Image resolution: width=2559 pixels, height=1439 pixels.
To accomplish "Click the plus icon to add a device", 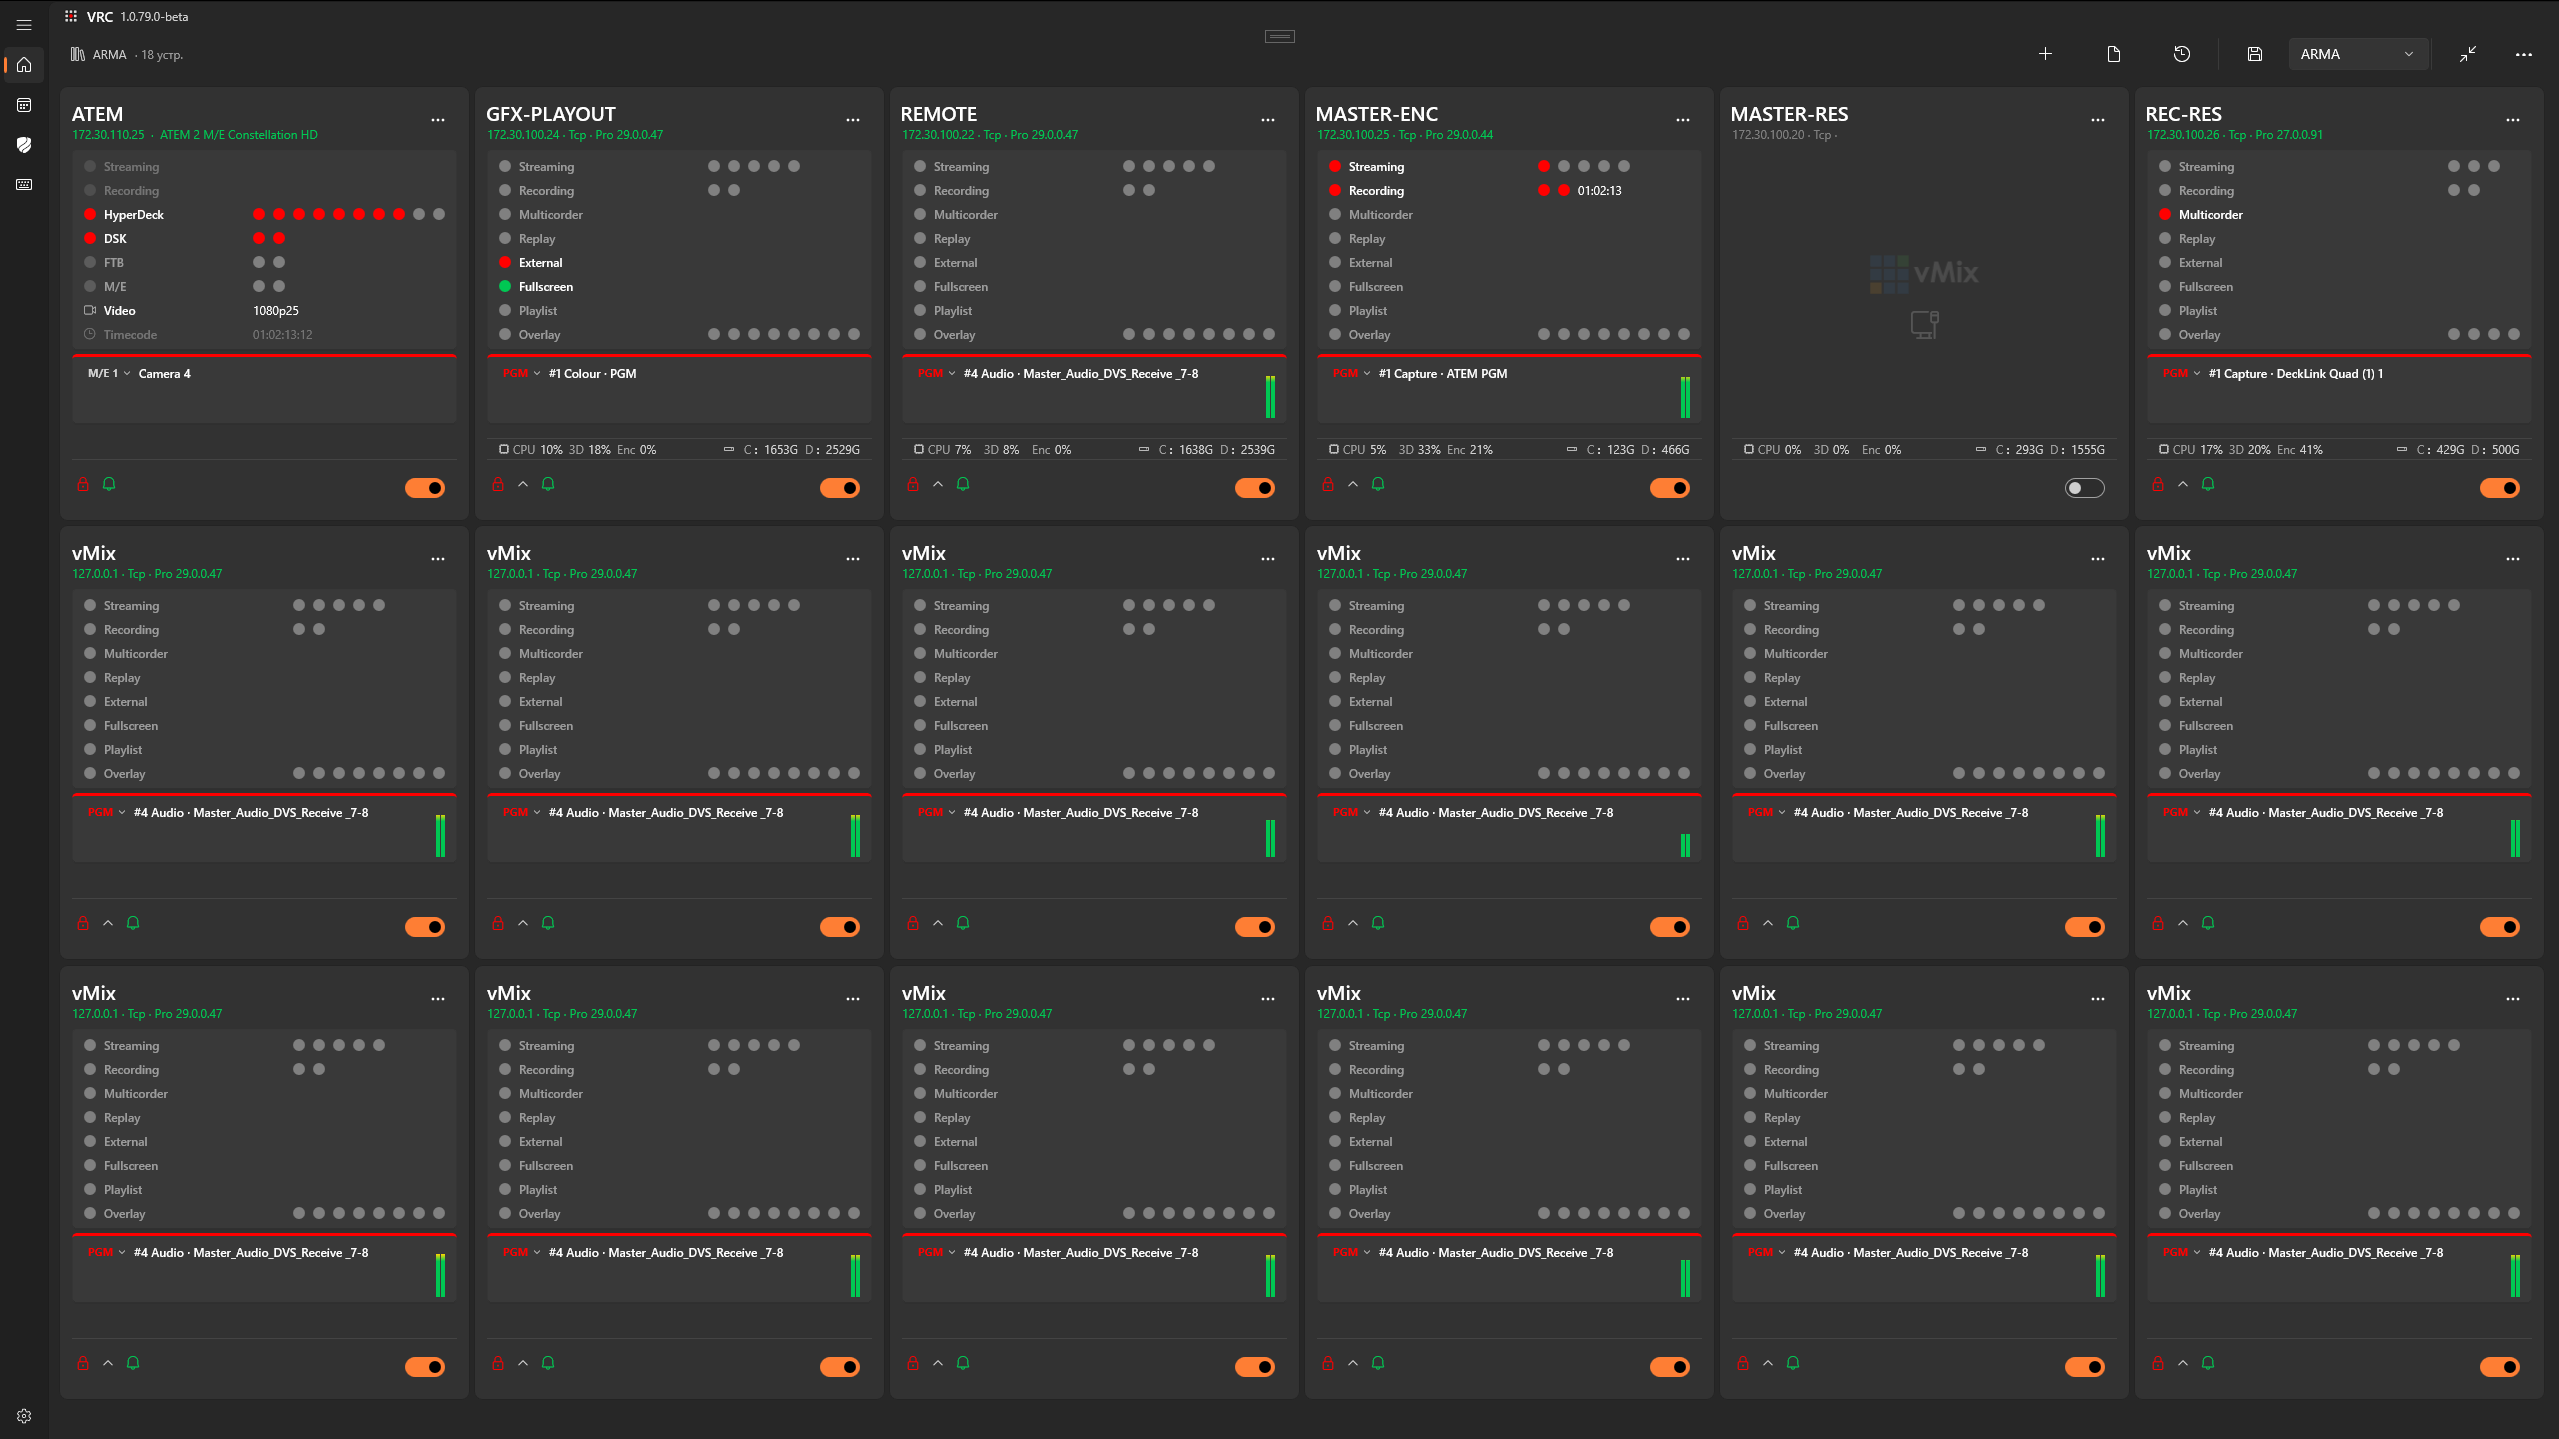I will point(2045,54).
